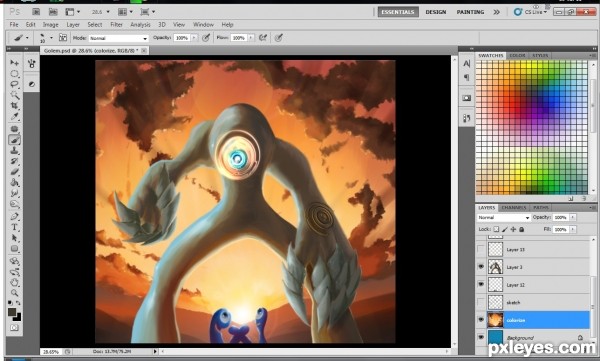Select the Horizontal Type tool
Screen dimensions: 600x361
[x=15, y=227]
